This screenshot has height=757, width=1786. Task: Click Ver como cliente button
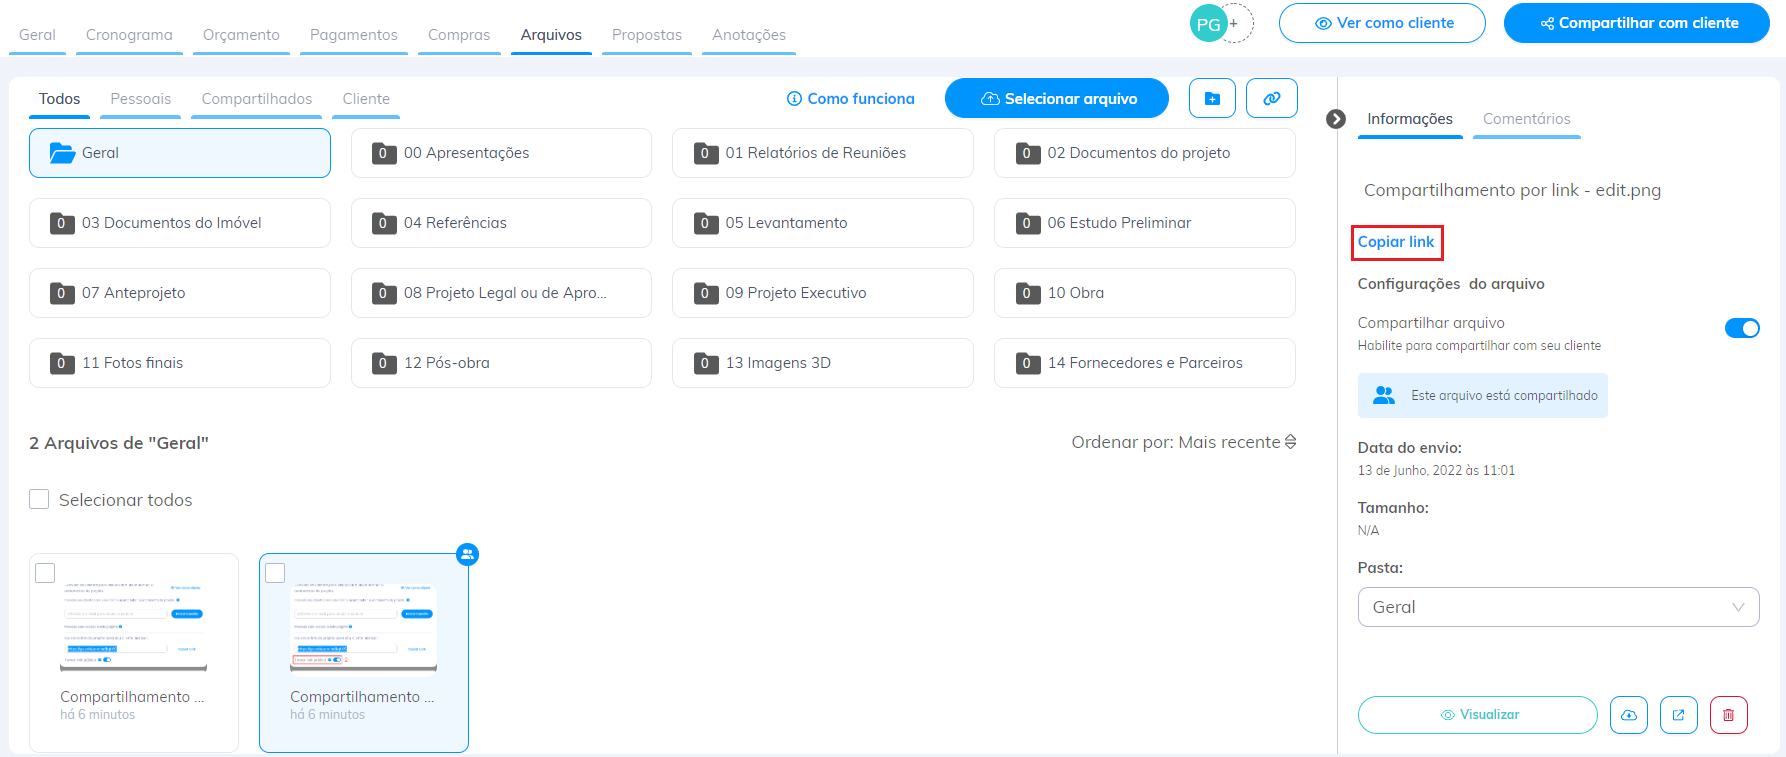coord(1382,23)
